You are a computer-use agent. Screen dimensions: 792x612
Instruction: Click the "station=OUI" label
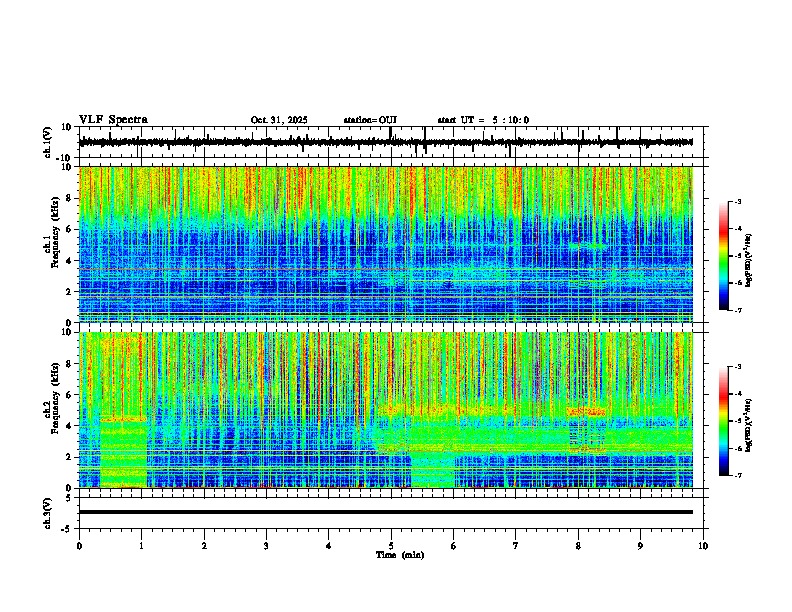click(370, 120)
